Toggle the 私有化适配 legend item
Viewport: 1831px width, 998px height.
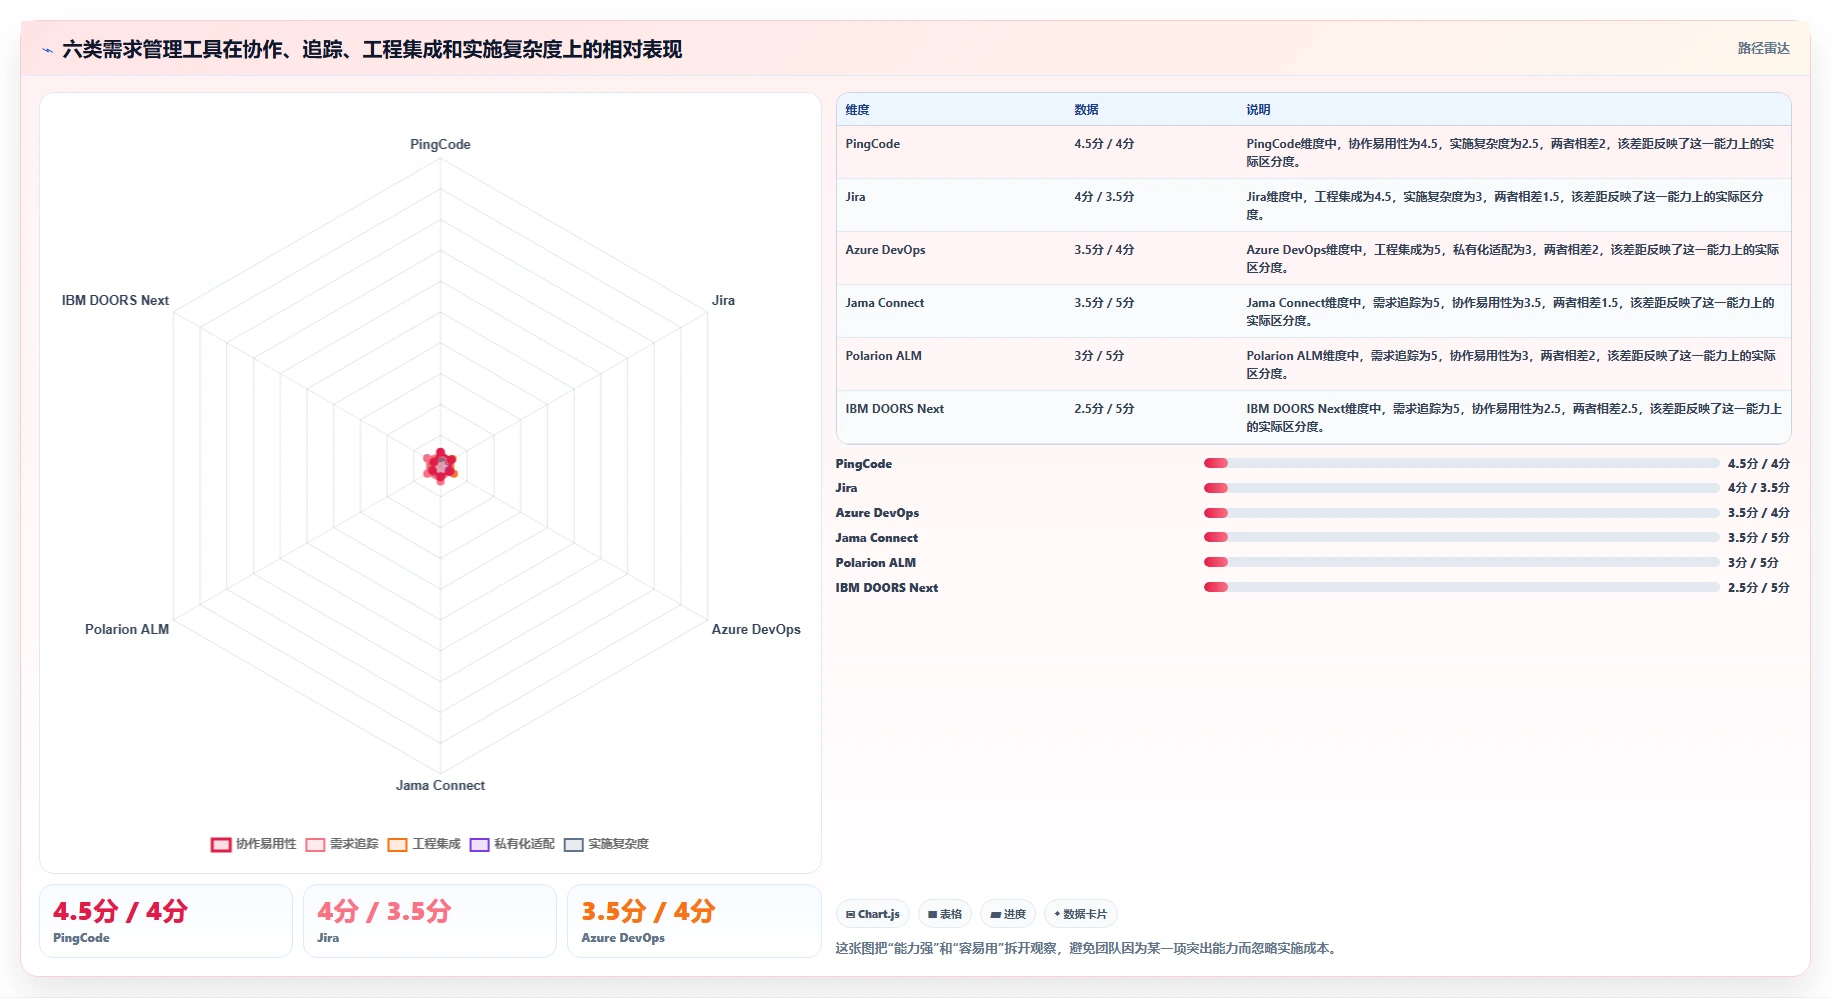(512, 844)
